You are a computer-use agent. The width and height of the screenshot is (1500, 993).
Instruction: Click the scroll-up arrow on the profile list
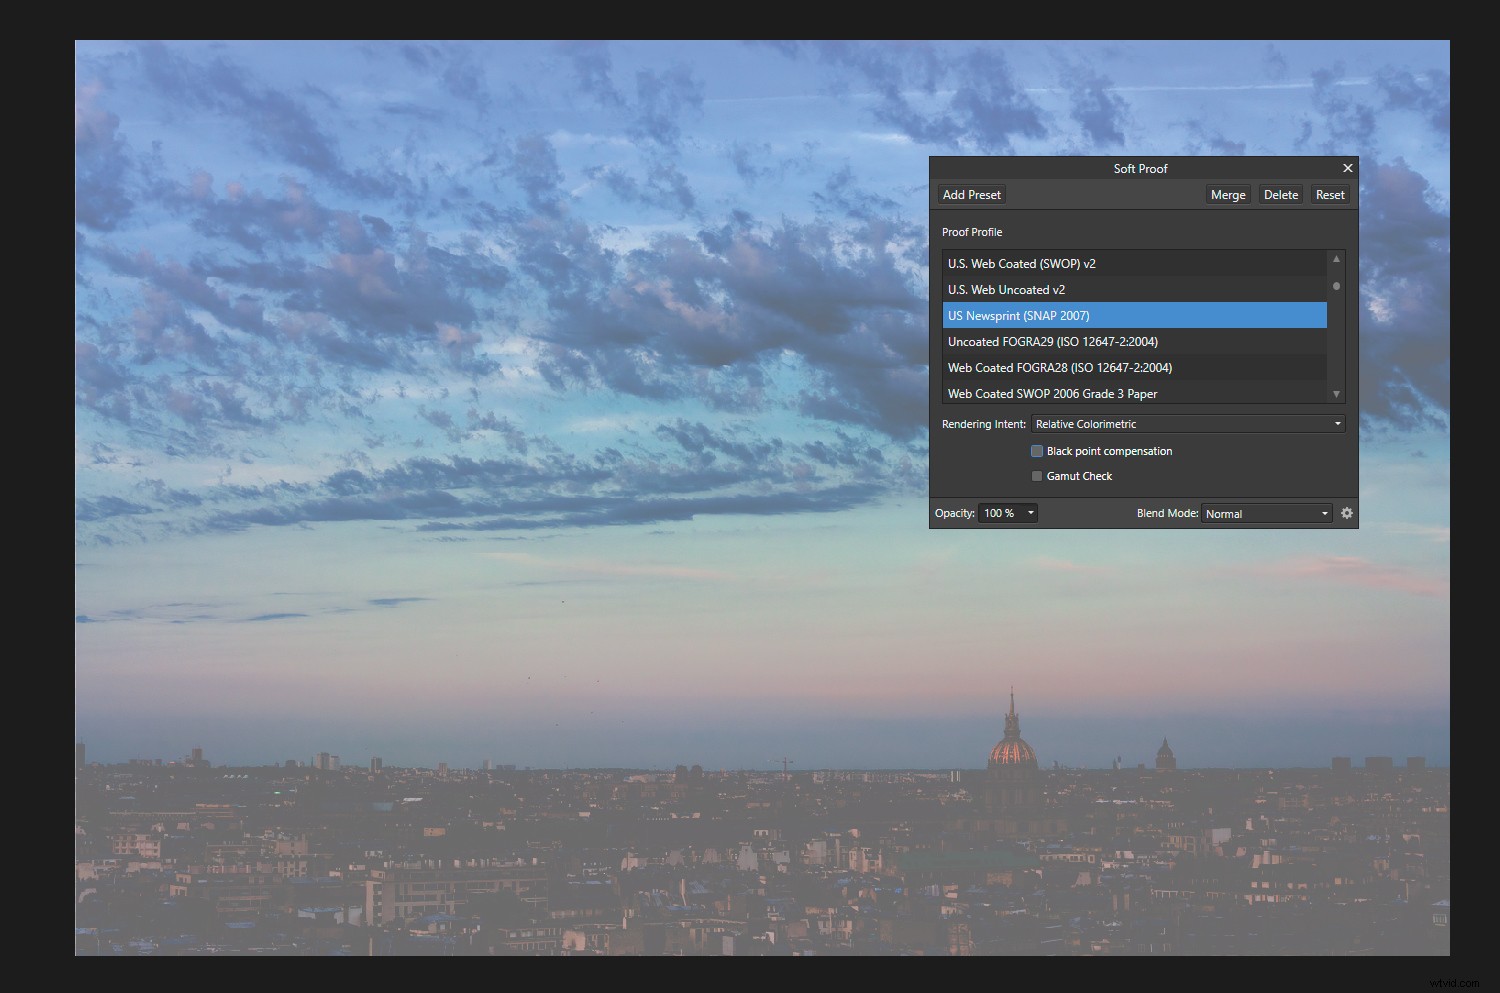(x=1336, y=258)
